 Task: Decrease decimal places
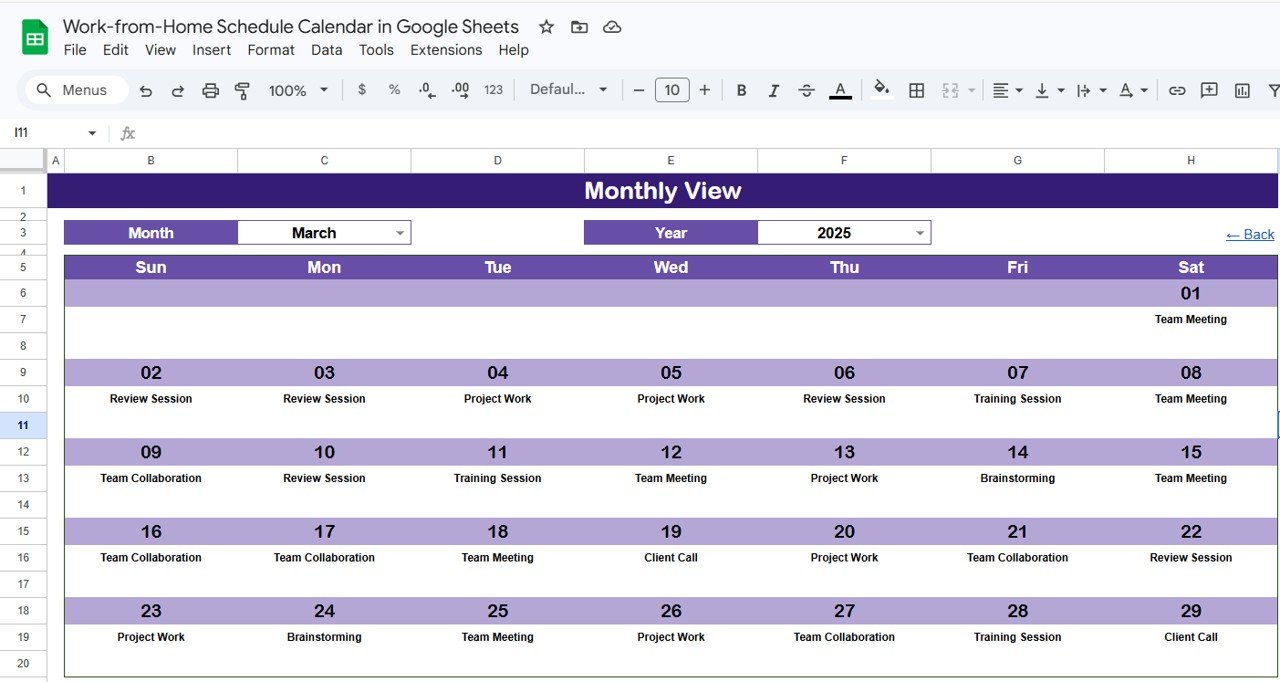tap(426, 90)
